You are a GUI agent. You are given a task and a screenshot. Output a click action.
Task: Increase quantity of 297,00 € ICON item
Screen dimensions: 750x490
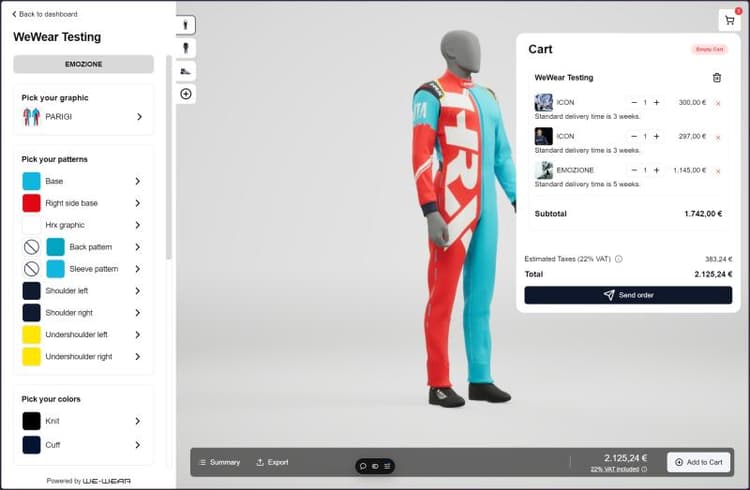(656, 136)
